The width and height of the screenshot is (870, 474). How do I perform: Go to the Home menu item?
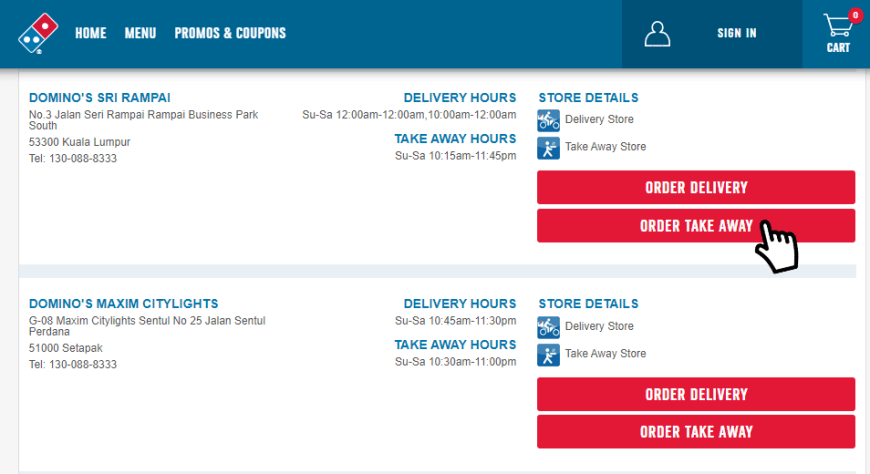point(90,33)
